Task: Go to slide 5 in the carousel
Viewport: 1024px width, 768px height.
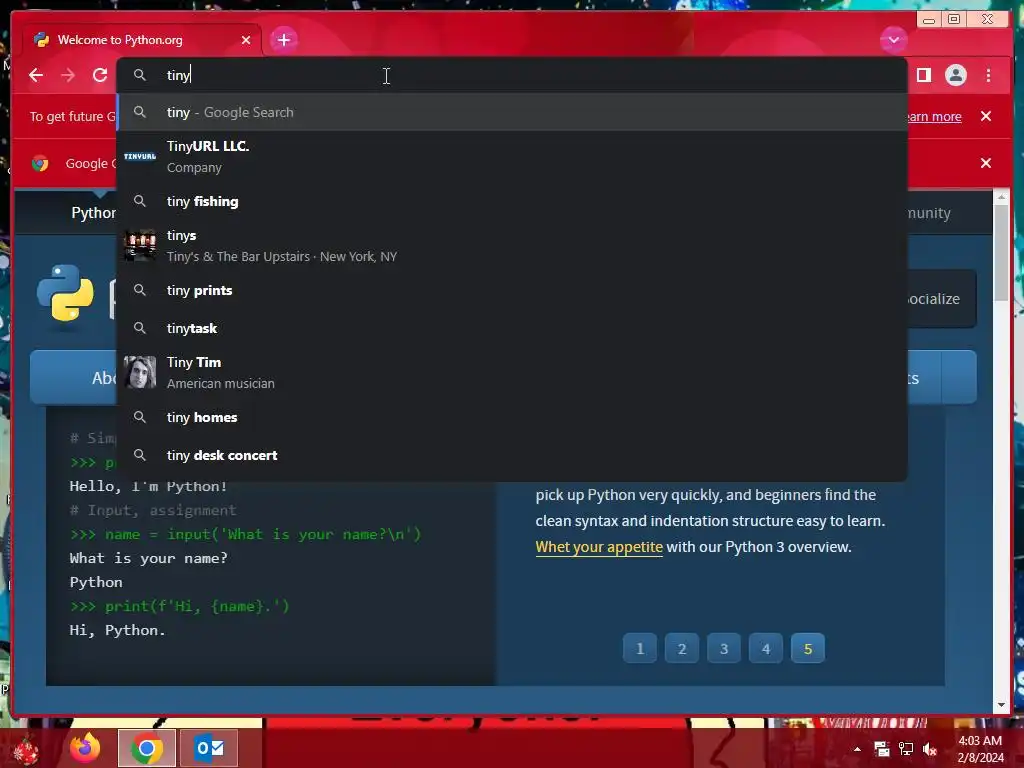Action: (808, 648)
